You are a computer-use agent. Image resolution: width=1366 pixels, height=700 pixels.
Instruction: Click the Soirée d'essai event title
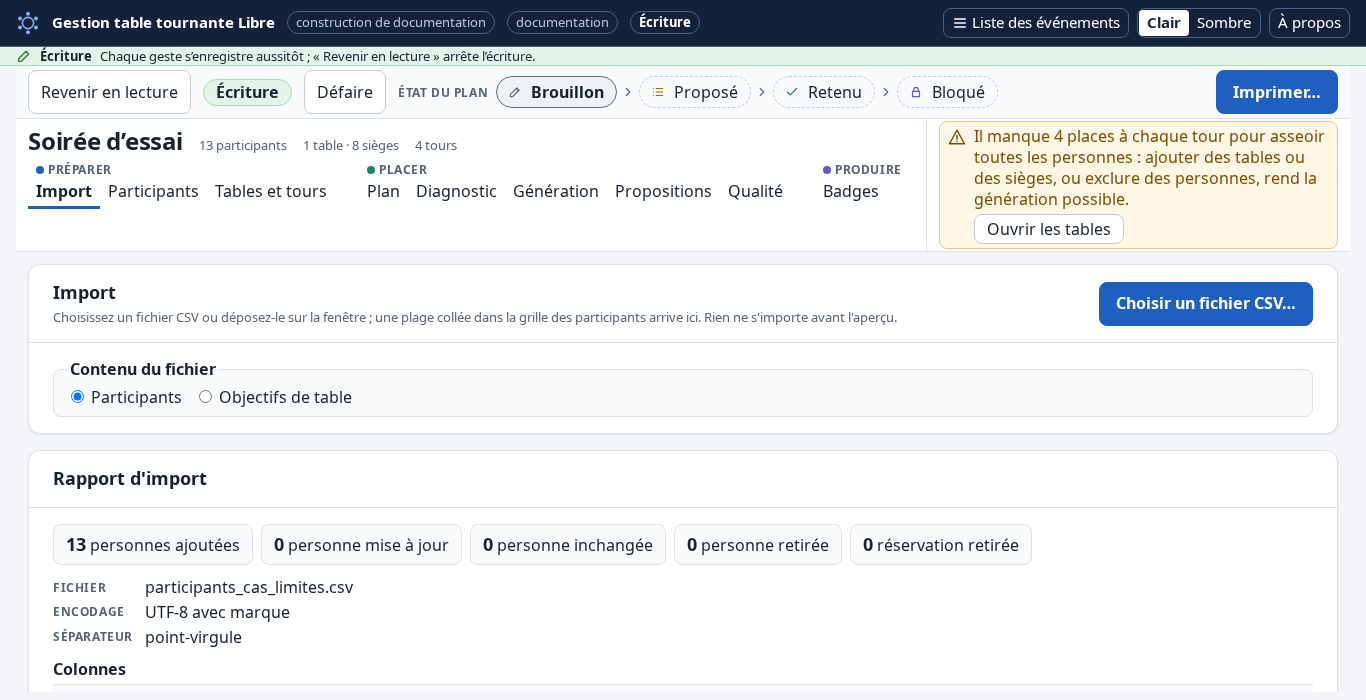tap(105, 142)
